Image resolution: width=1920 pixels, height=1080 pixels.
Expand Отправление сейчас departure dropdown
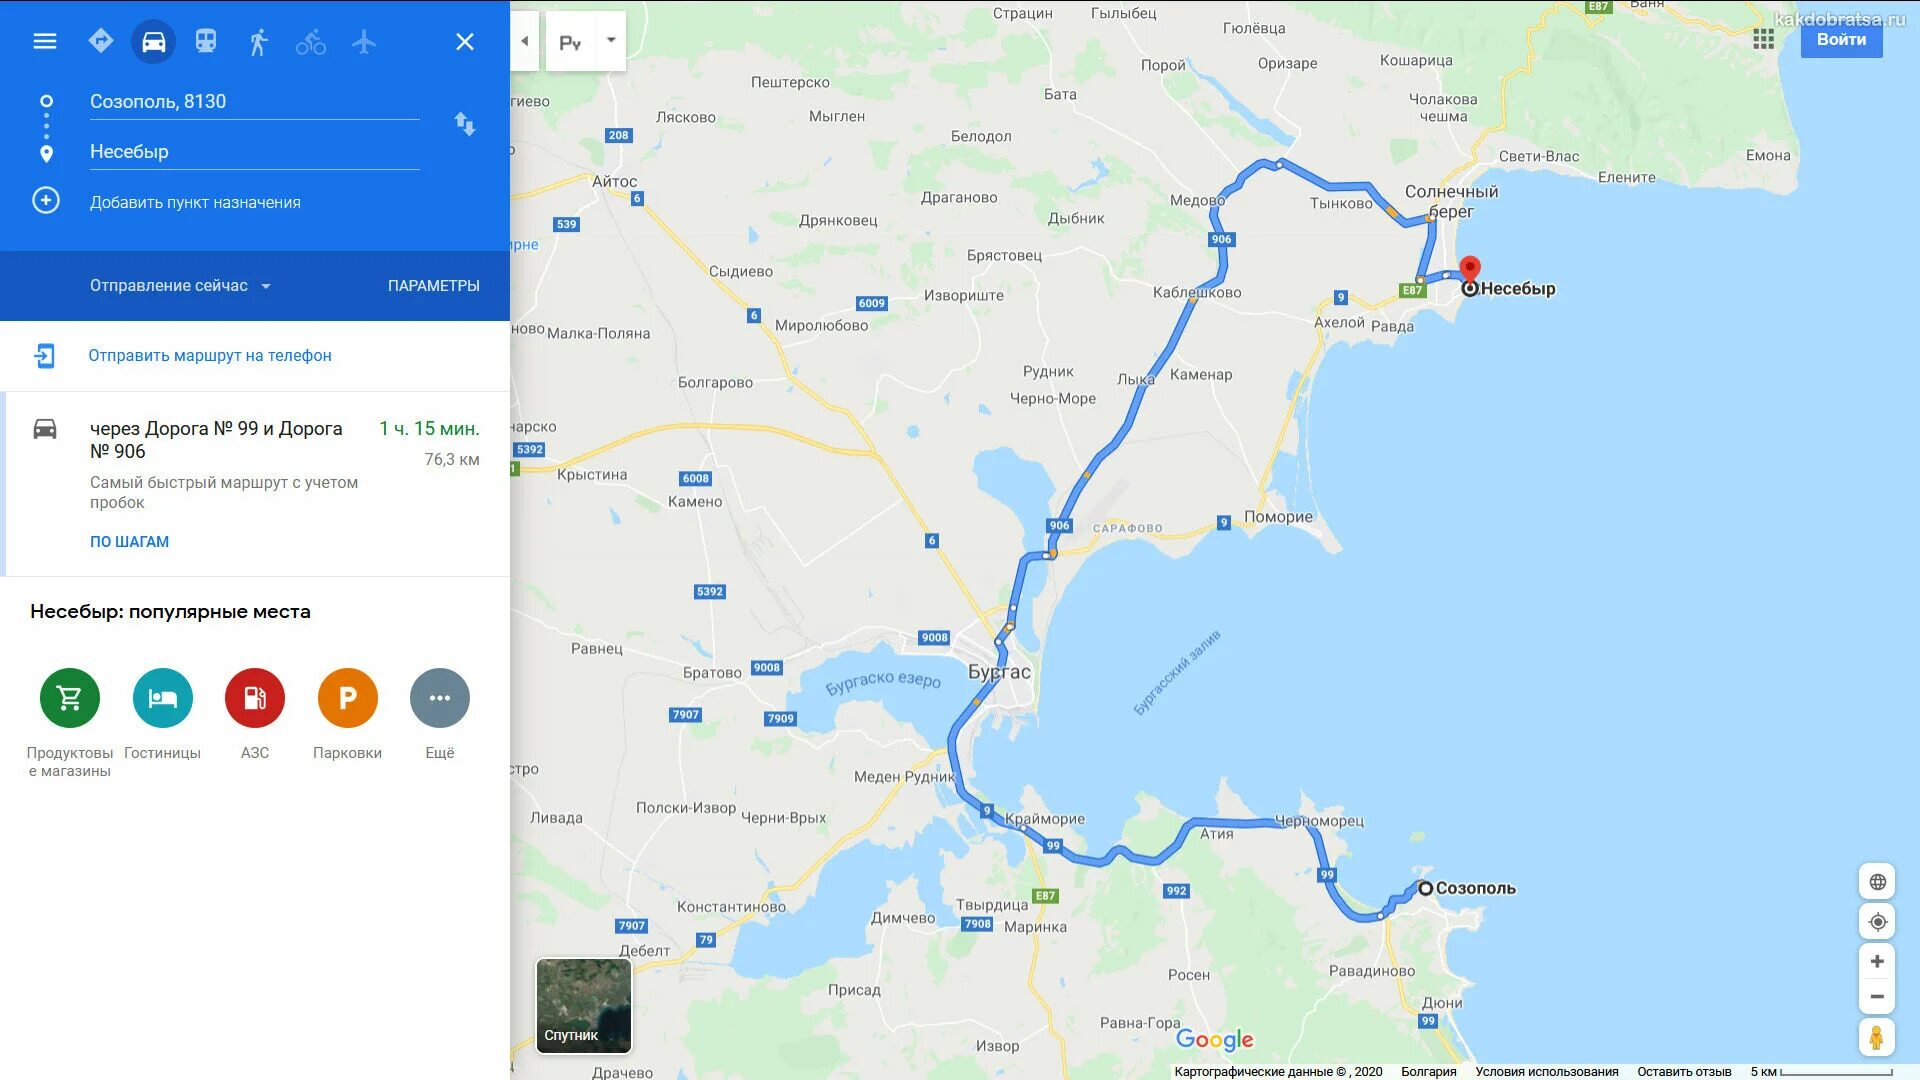[x=181, y=286]
